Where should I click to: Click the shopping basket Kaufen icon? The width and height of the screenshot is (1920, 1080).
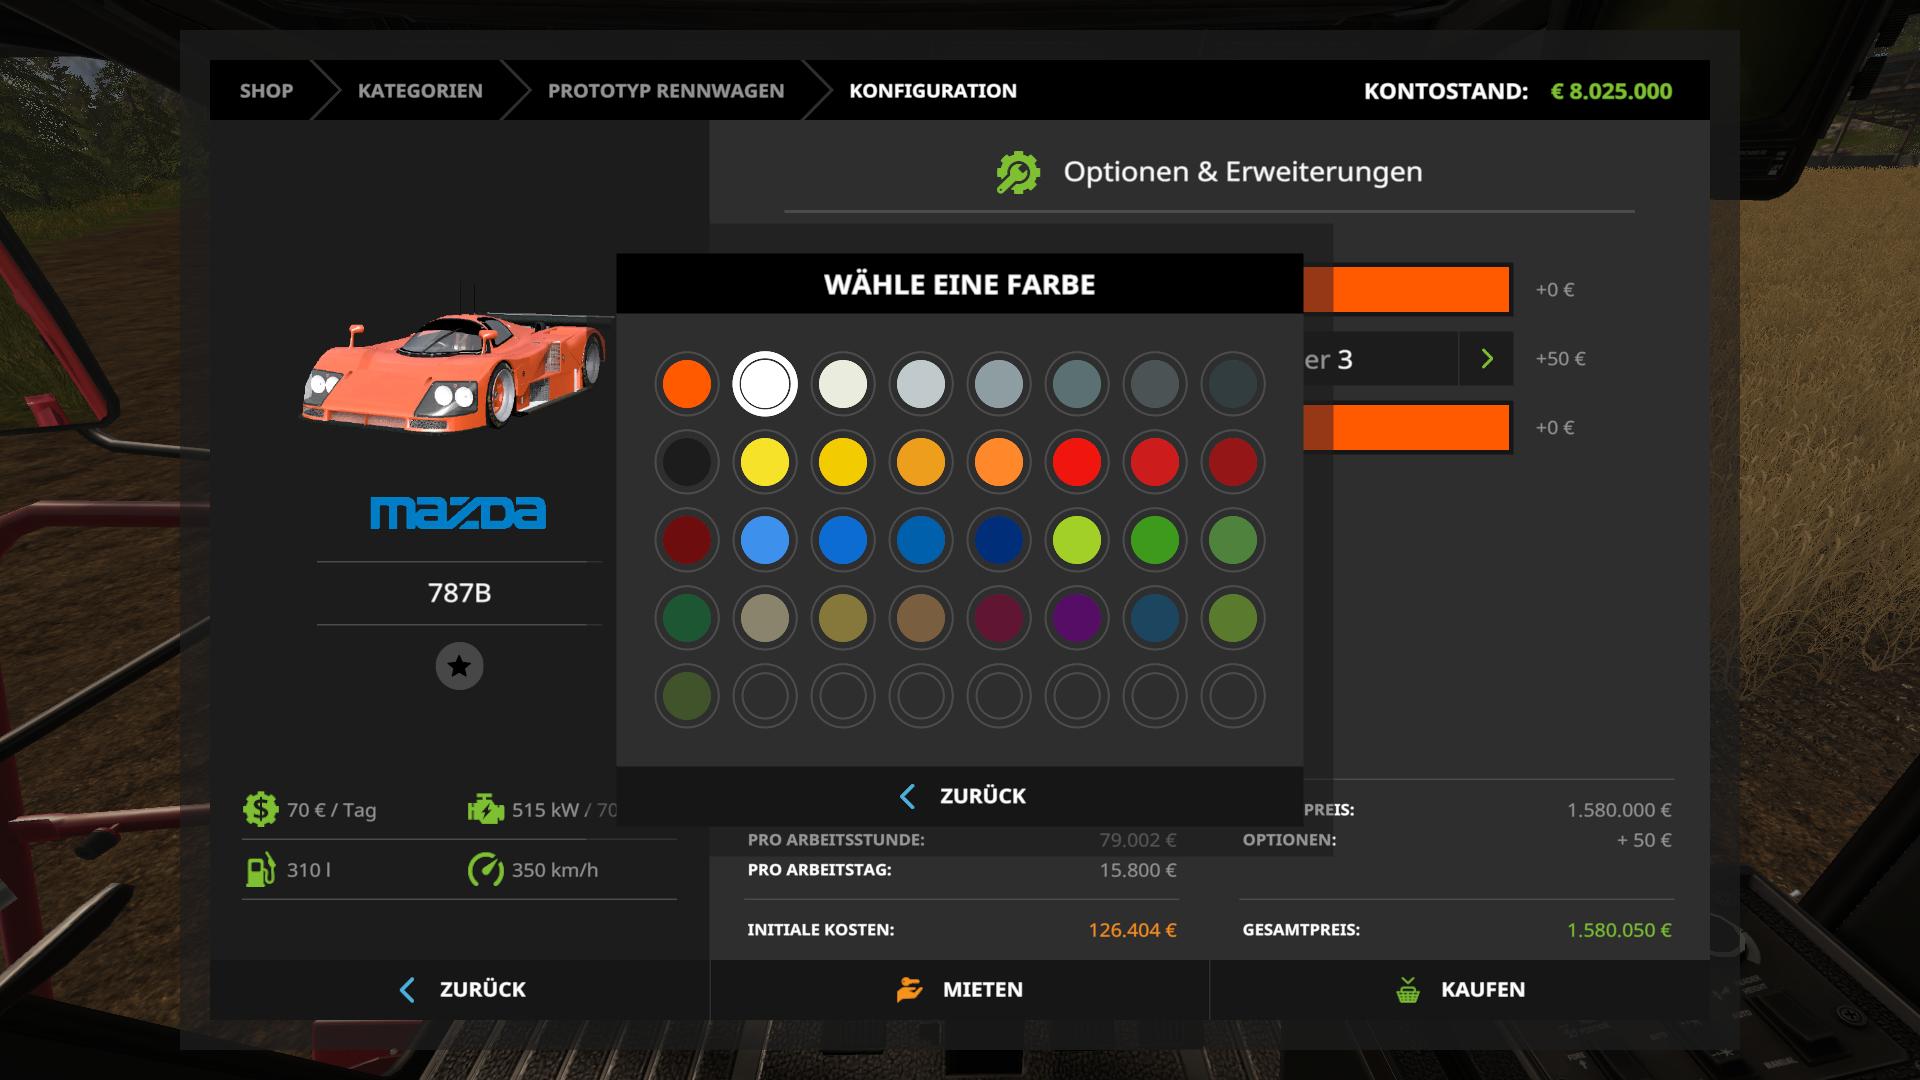[x=1408, y=990]
